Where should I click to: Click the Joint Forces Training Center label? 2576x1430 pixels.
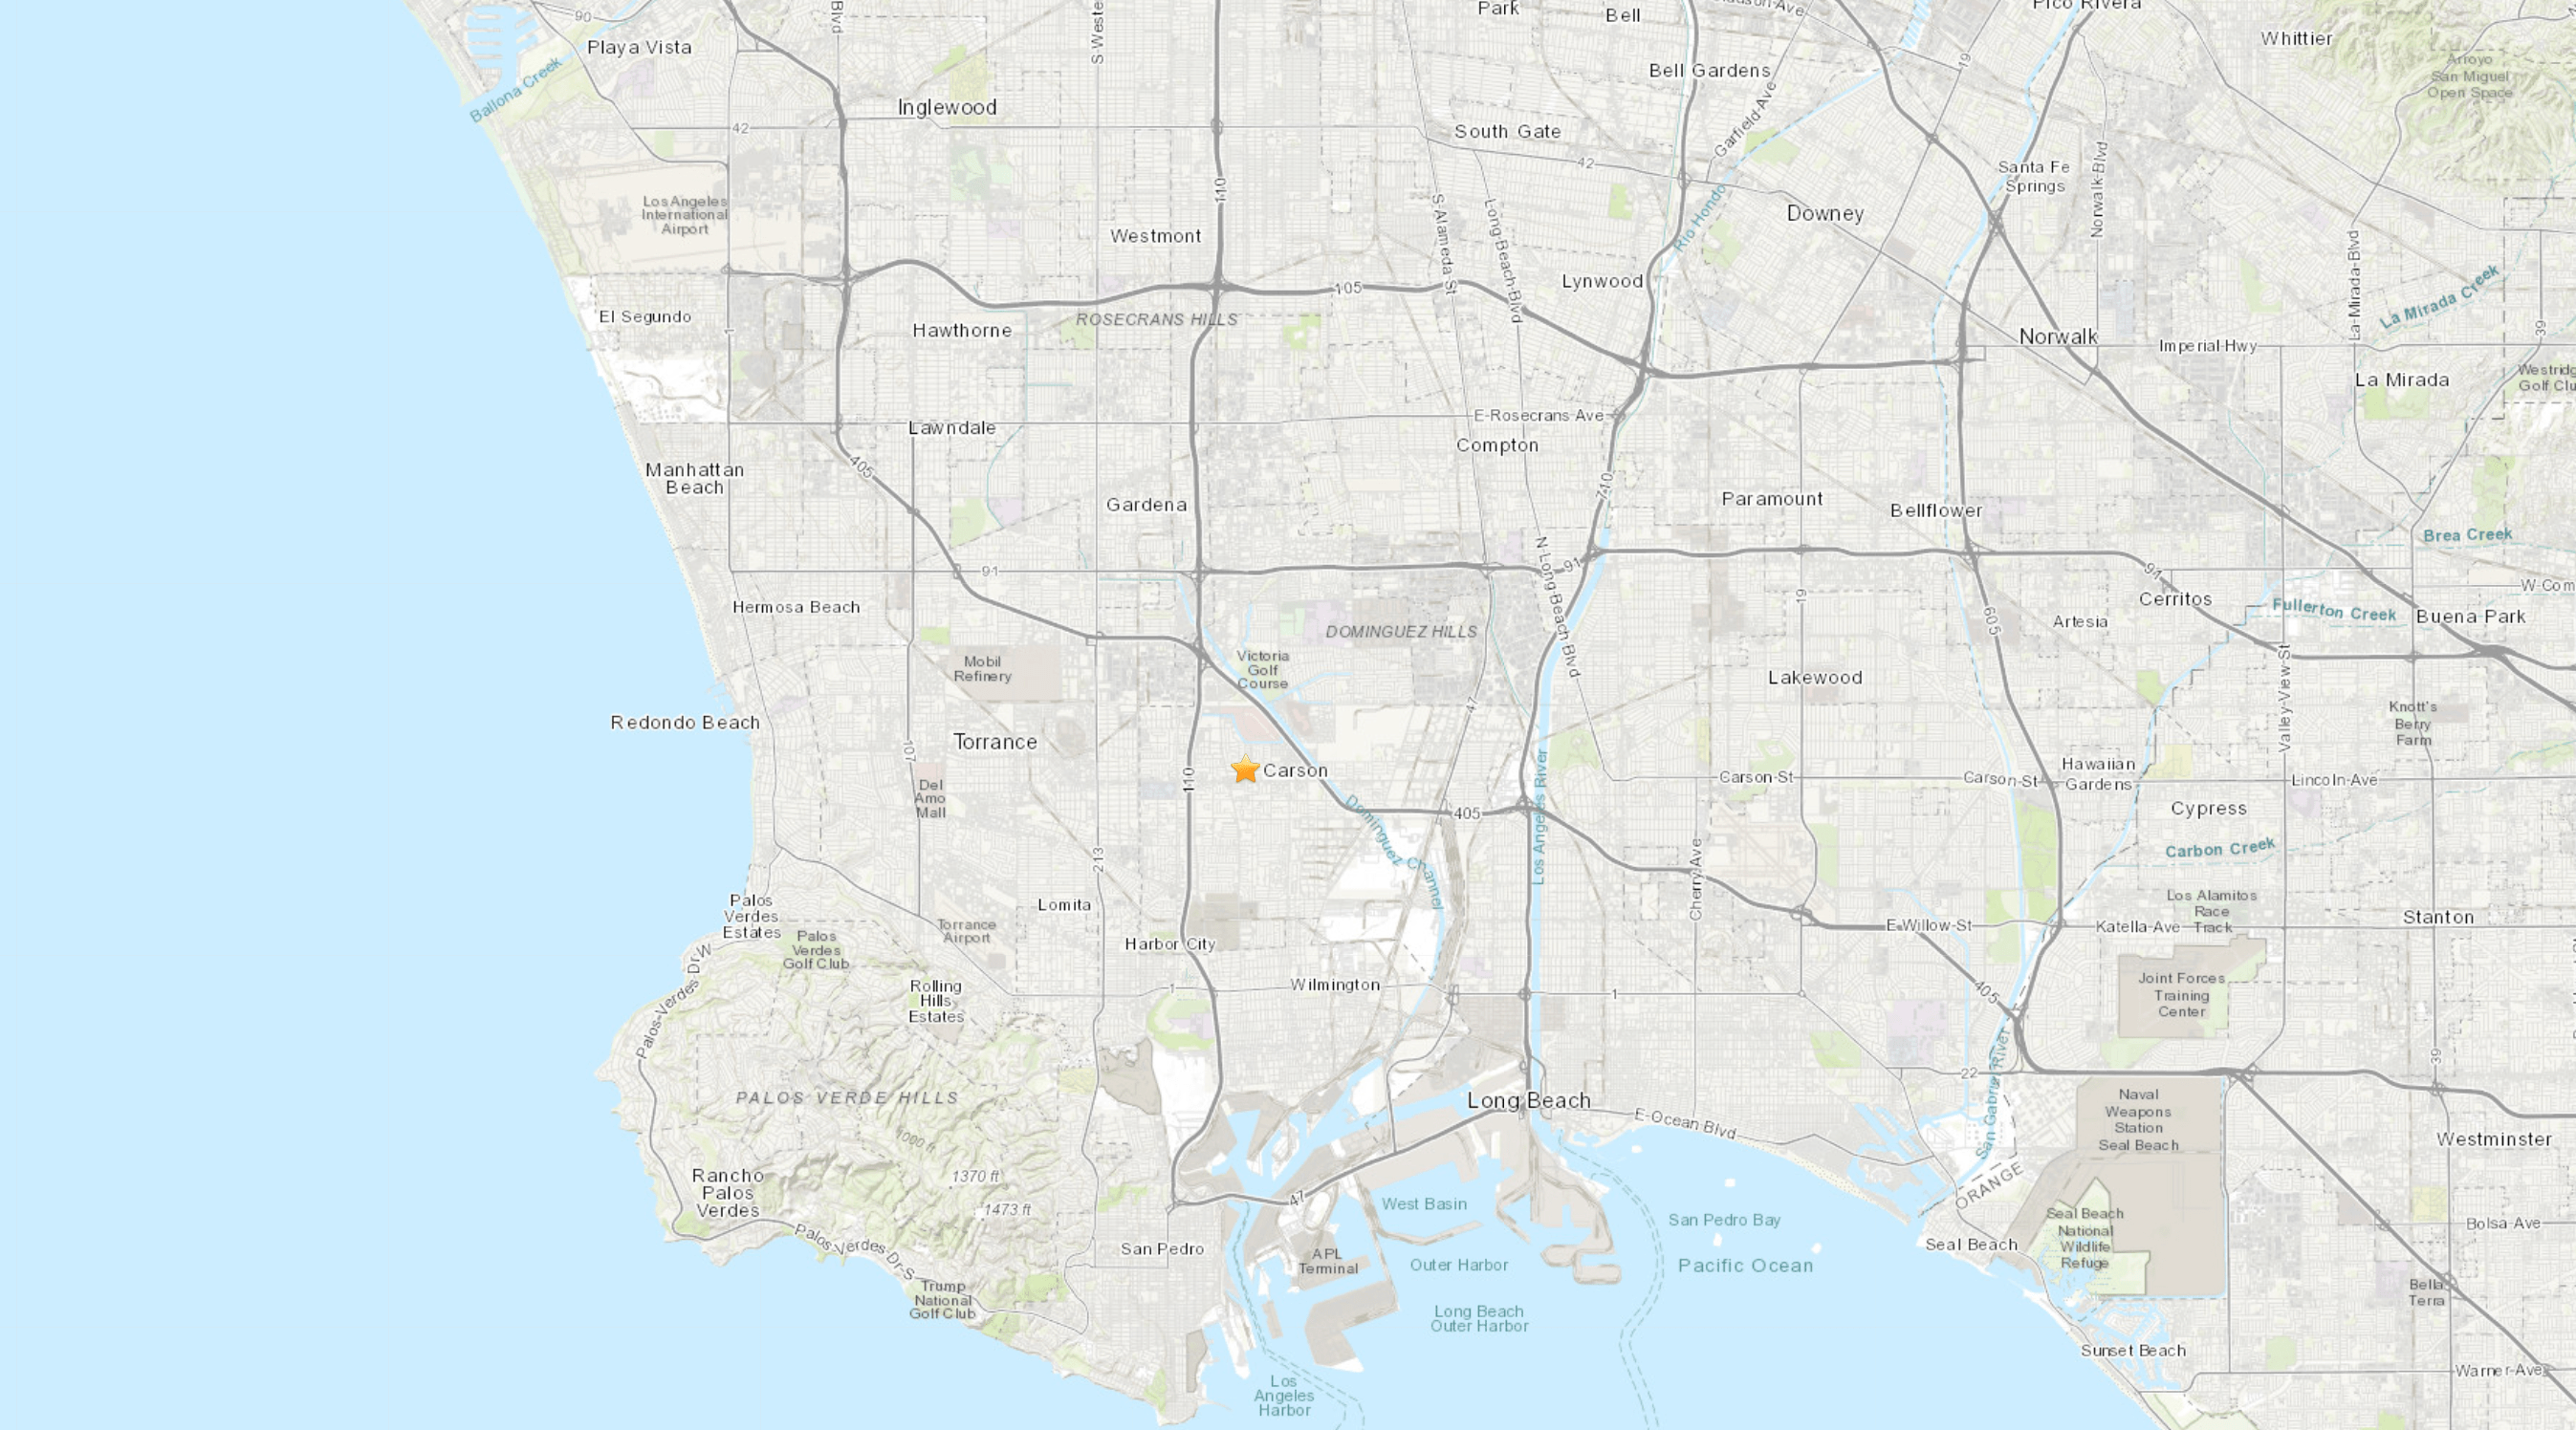[x=2181, y=995]
